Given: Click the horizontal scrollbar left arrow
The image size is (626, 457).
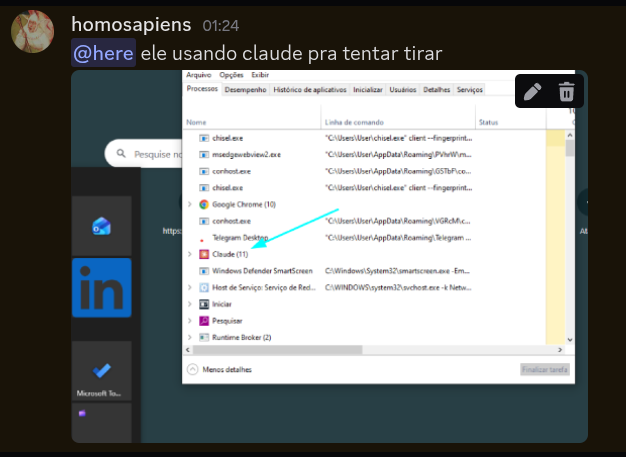Looking at the screenshot, I should [188, 350].
